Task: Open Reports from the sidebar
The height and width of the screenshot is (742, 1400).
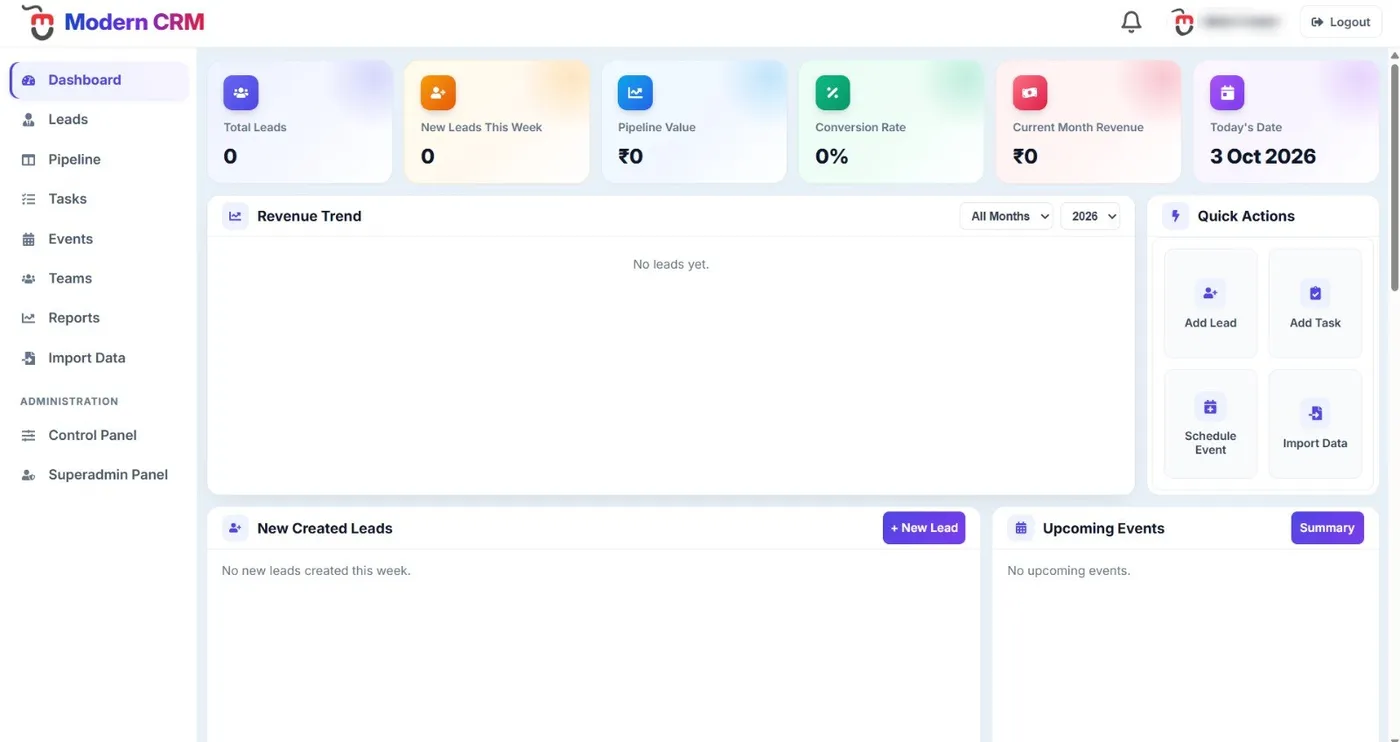Action: pos(99,318)
